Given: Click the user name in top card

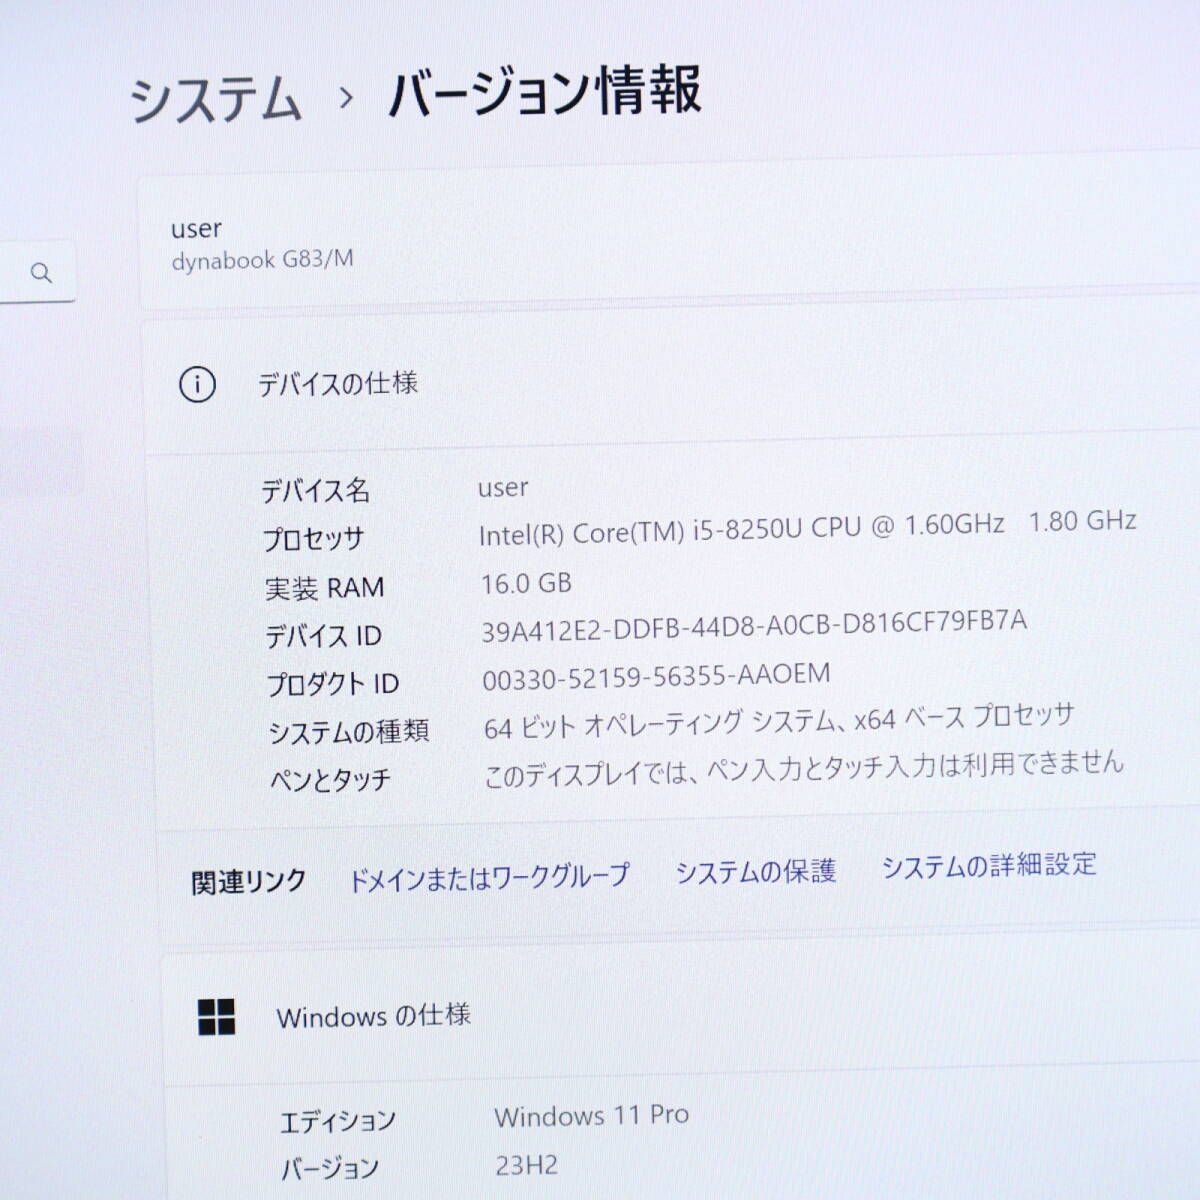Looking at the screenshot, I should (196, 229).
